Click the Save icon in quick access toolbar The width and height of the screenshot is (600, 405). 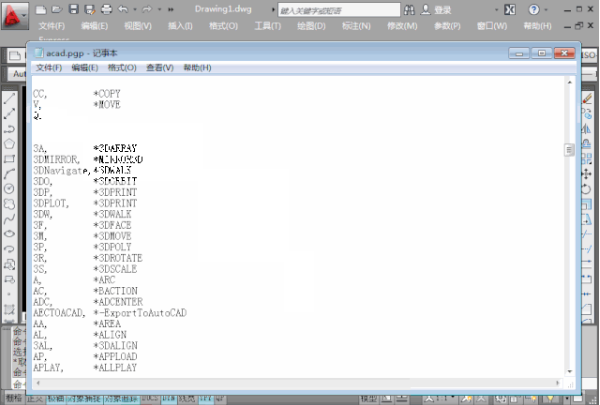73,9
